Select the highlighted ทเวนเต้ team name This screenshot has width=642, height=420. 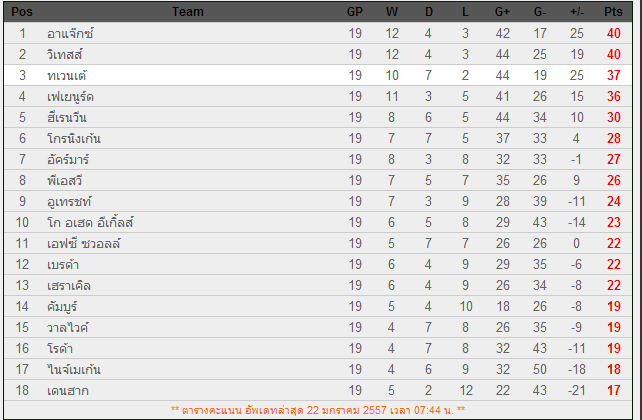(x=69, y=75)
